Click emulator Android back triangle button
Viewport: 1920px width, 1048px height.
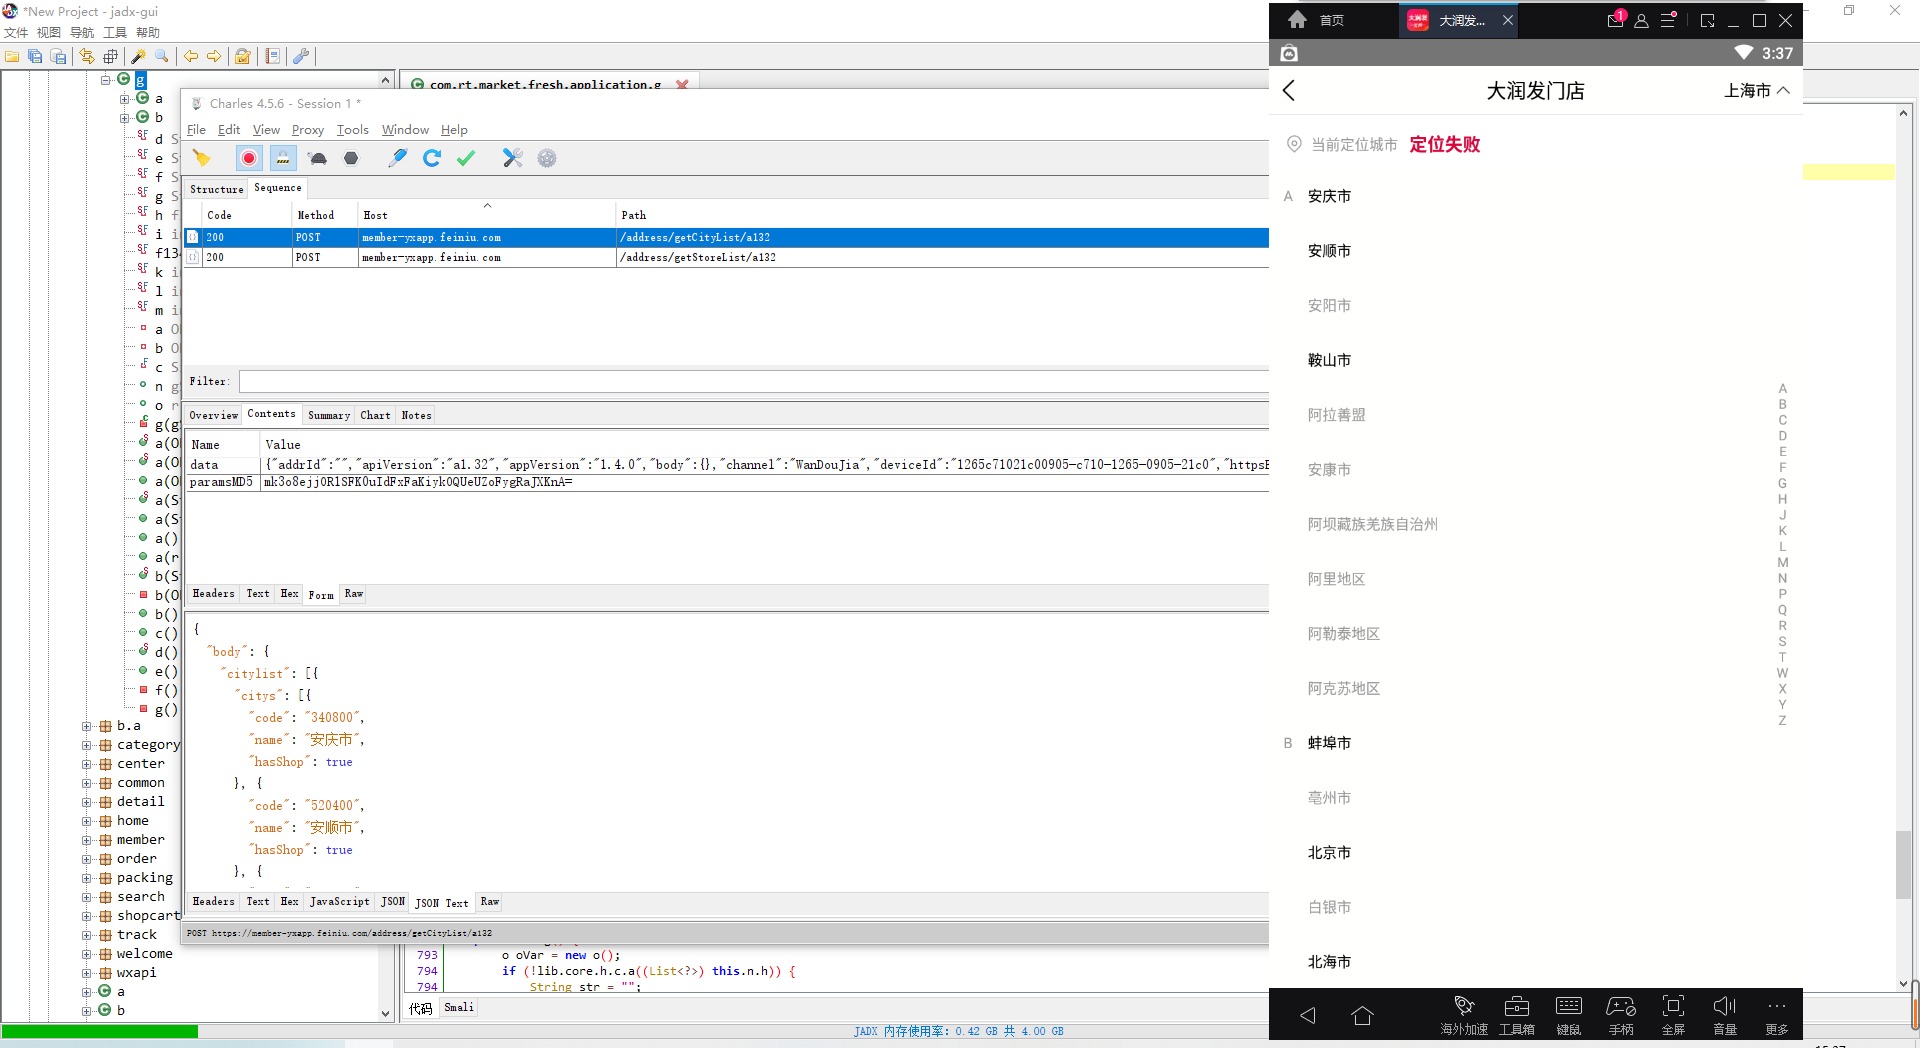point(1308,1016)
